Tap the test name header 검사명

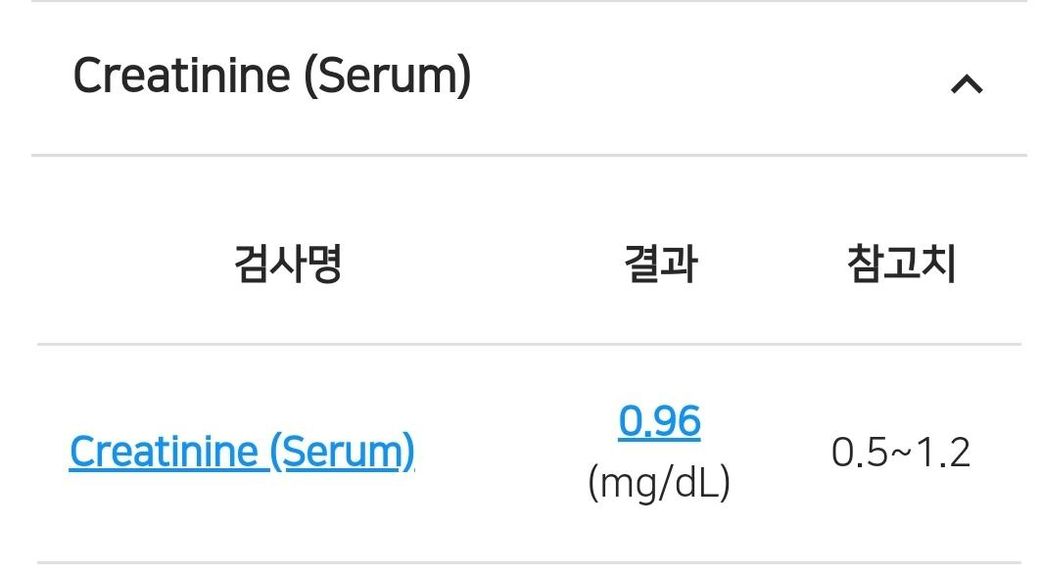(288, 264)
